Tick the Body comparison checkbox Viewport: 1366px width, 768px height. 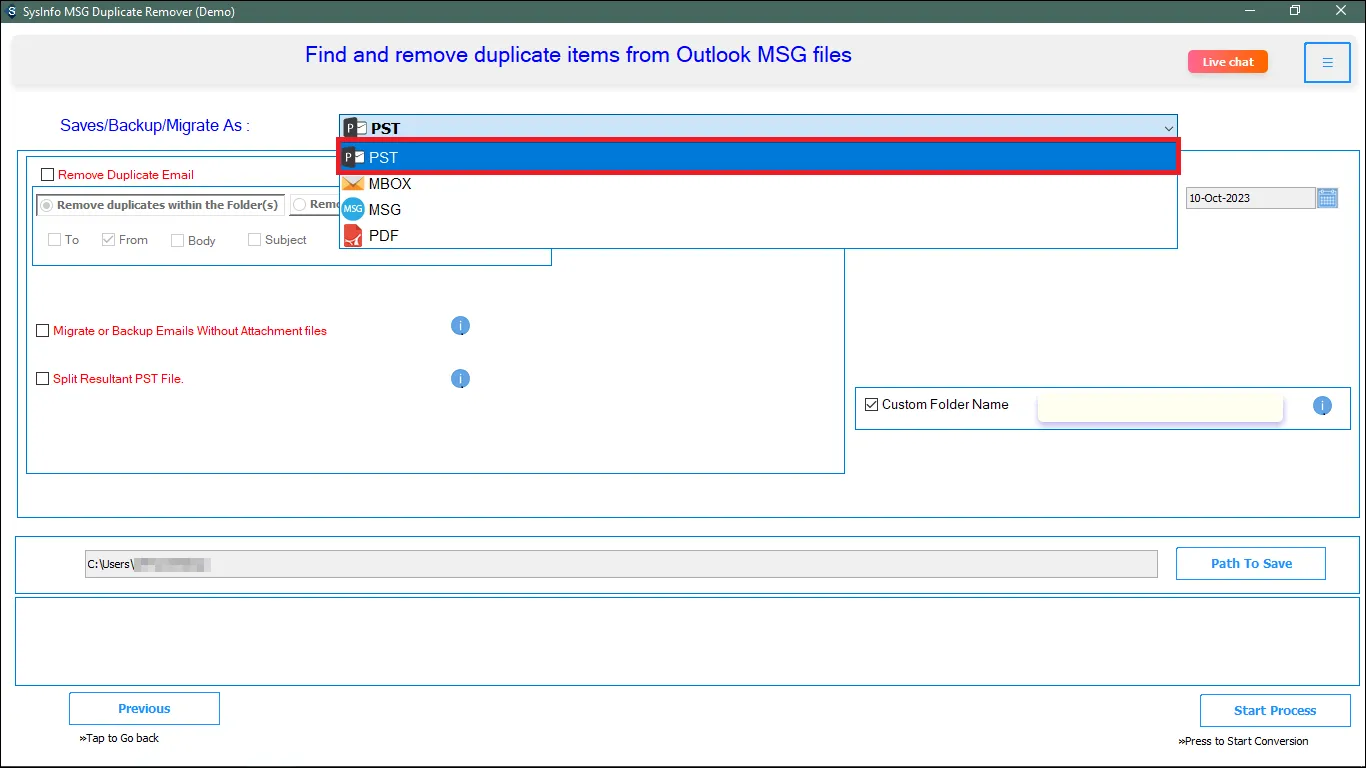click(x=177, y=240)
